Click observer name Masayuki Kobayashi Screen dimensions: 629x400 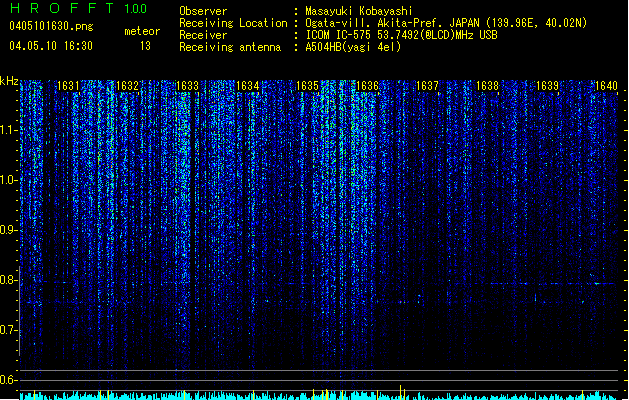[359, 11]
